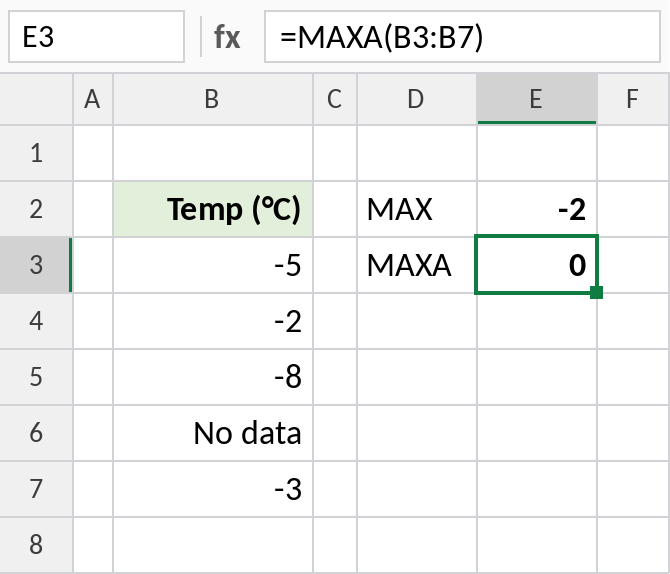This screenshot has width=670, height=574.
Task: Select column D header
Action: pyautogui.click(x=417, y=99)
